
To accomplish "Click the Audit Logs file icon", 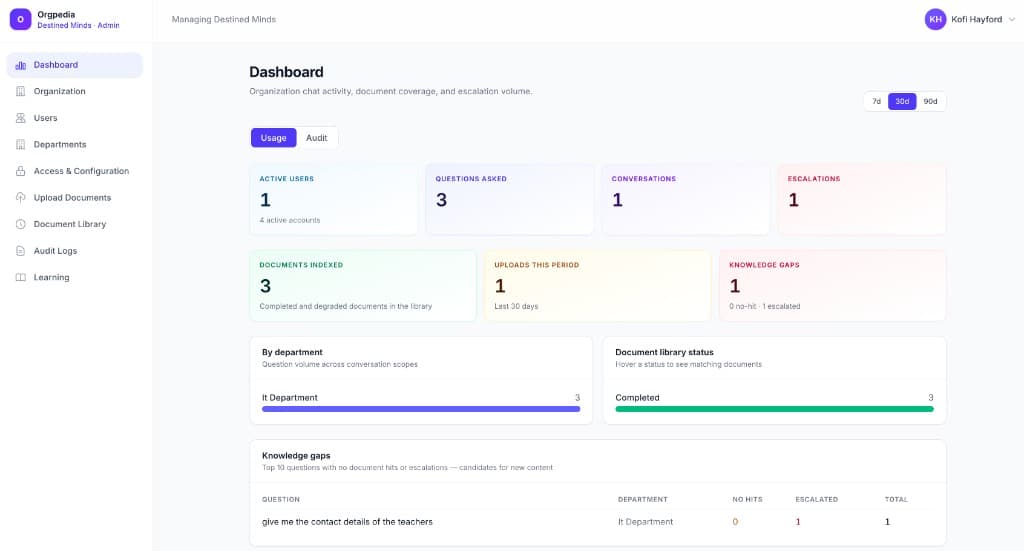I will click(20, 251).
